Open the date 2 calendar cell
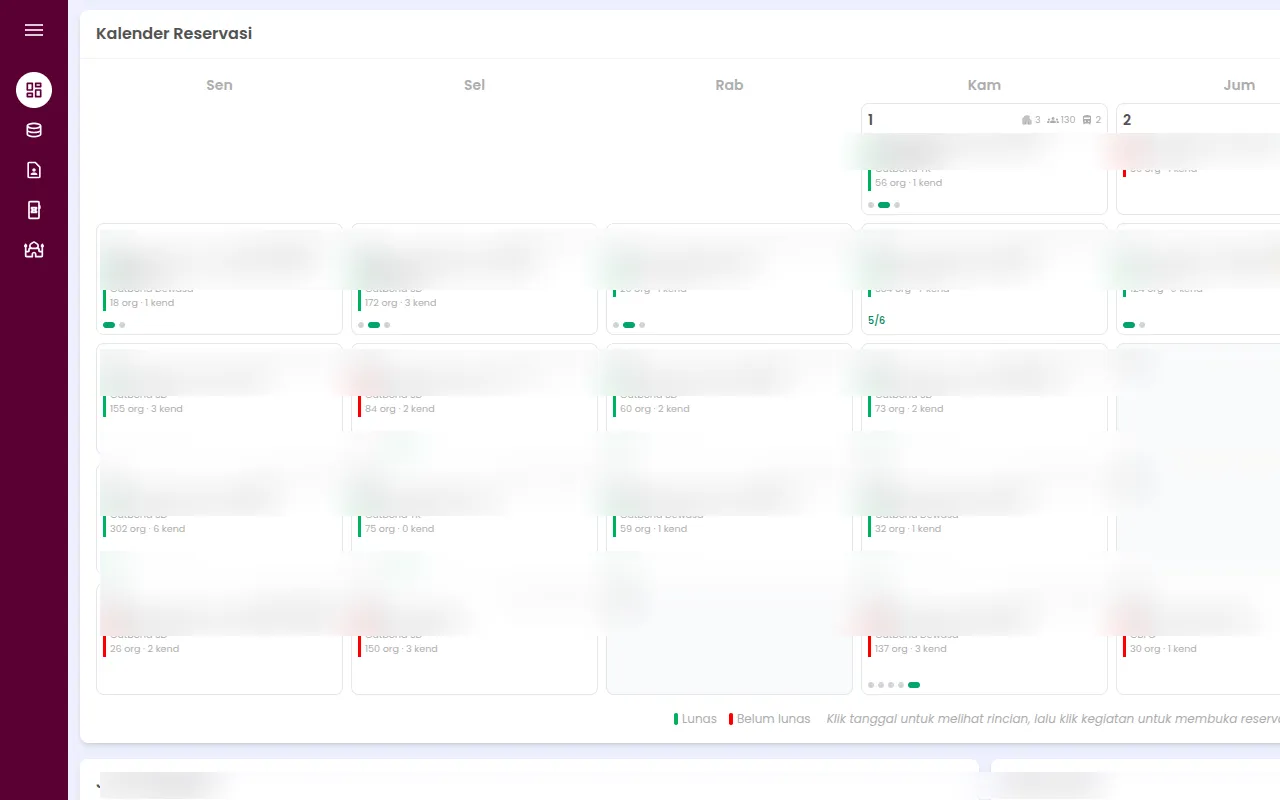The image size is (1280, 800). point(1198,159)
